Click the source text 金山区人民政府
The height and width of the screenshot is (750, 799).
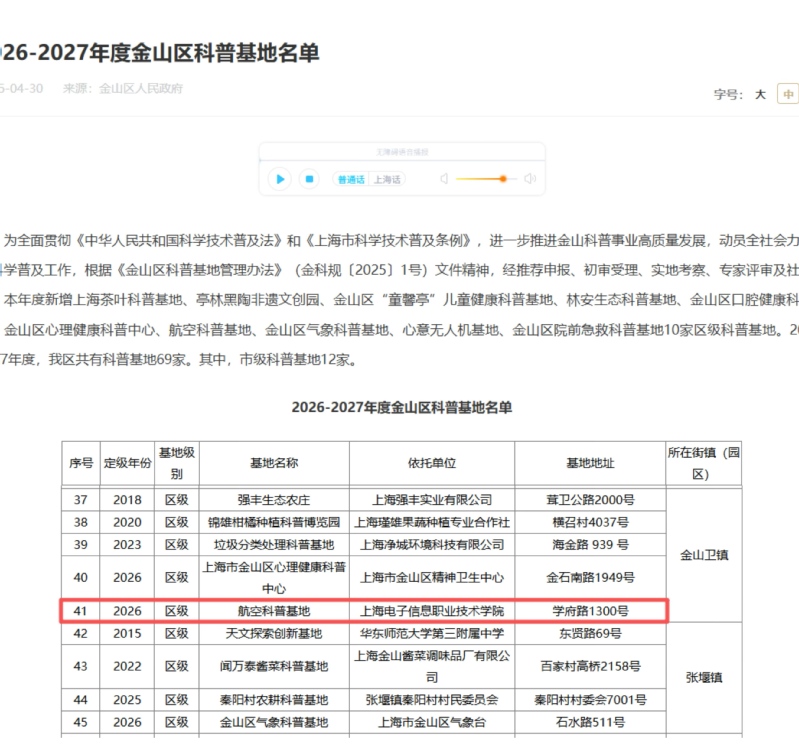[141, 88]
